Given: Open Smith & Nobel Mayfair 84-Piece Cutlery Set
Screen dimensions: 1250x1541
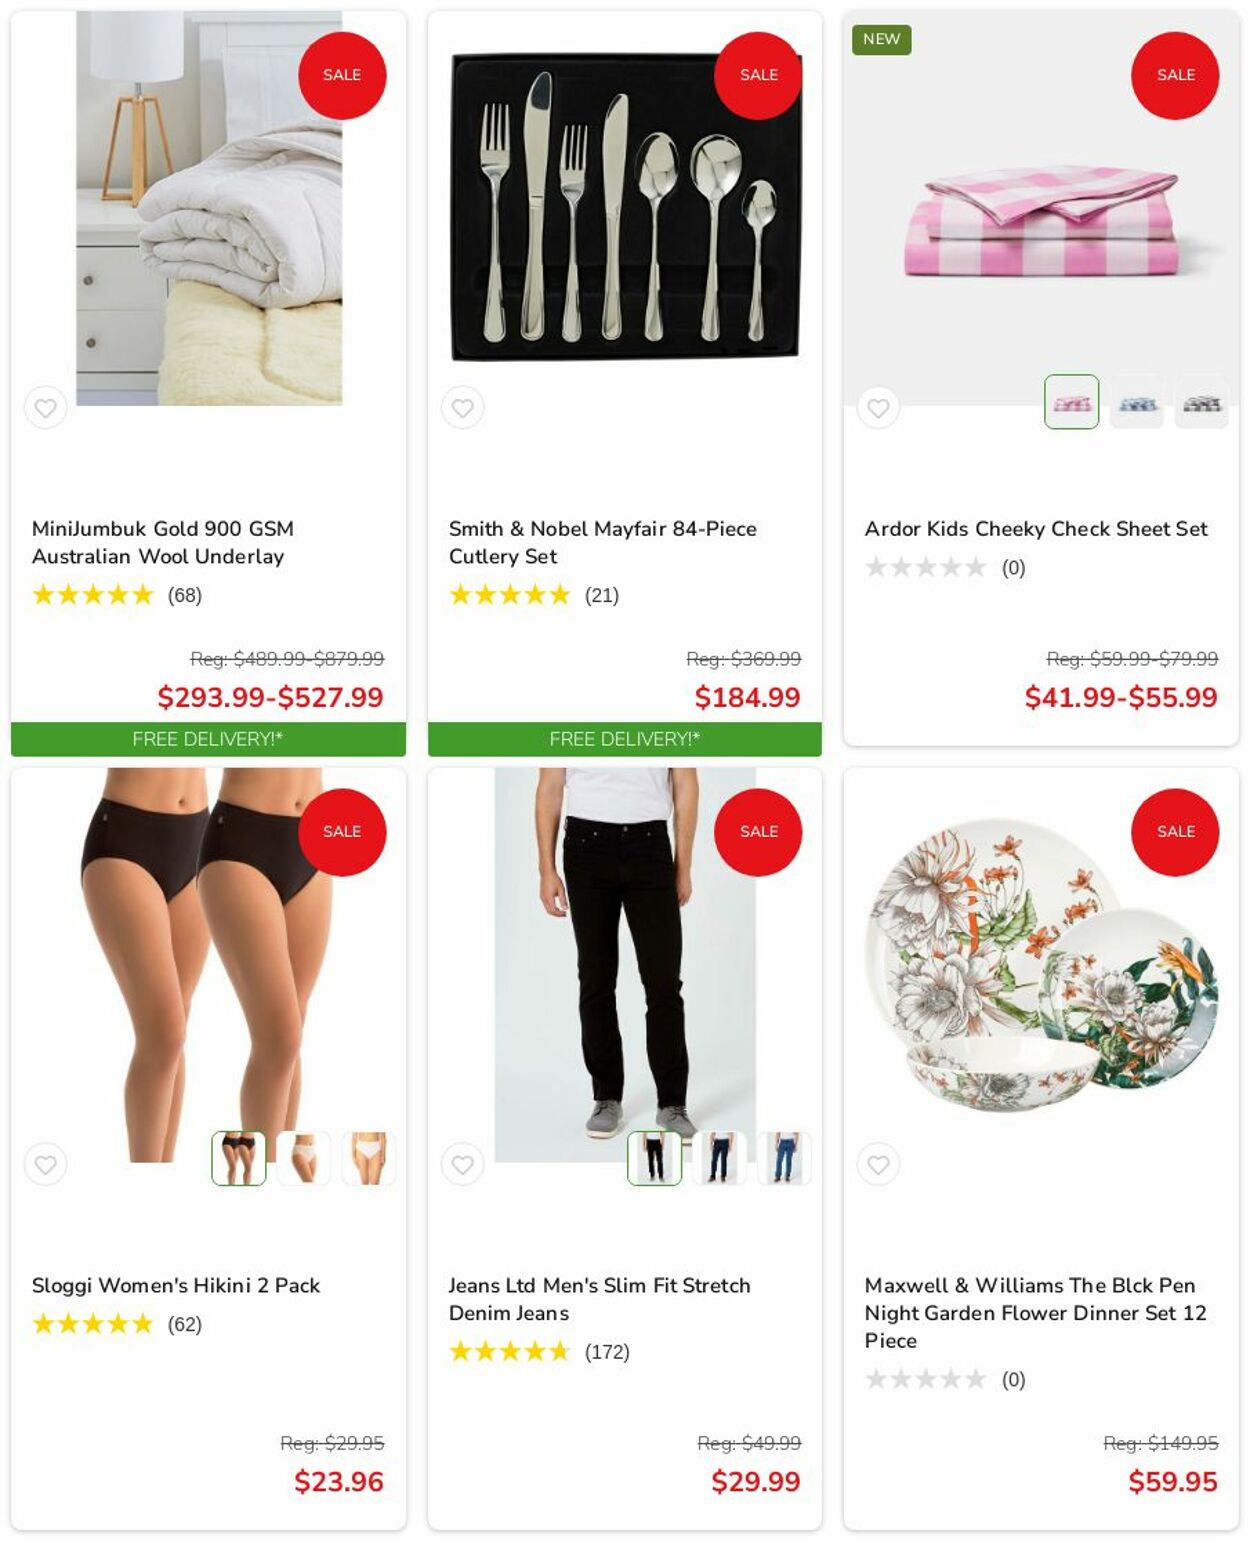Looking at the screenshot, I should (602, 542).
